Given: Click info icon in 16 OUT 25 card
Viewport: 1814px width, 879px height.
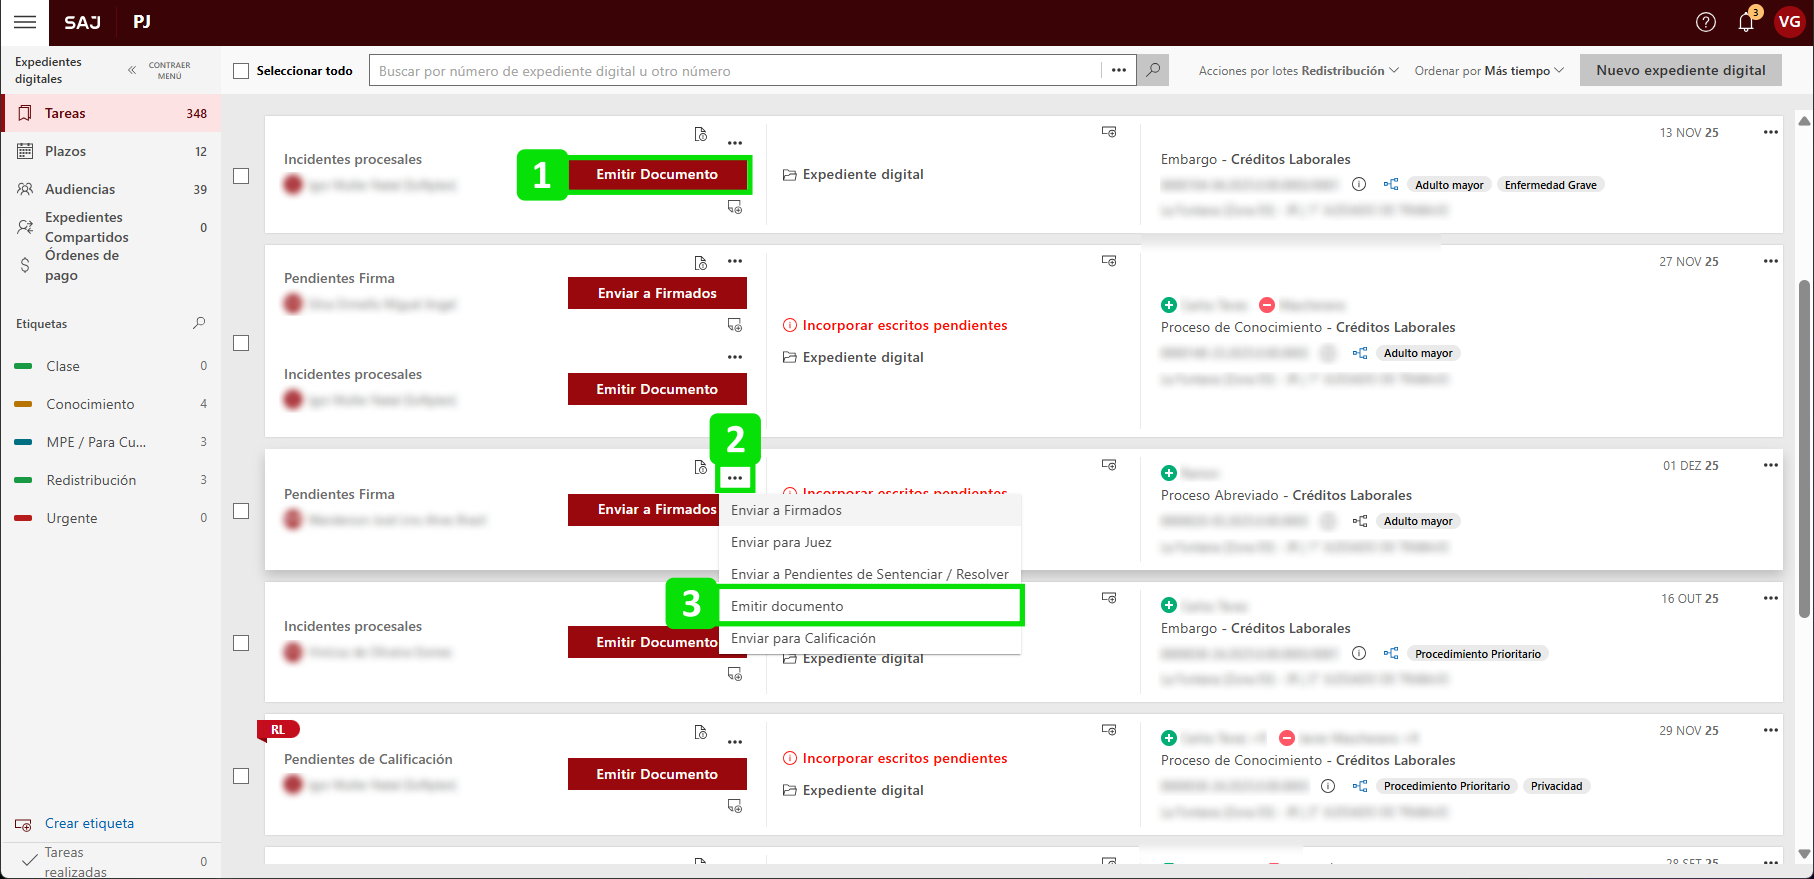Looking at the screenshot, I should [x=1359, y=653].
